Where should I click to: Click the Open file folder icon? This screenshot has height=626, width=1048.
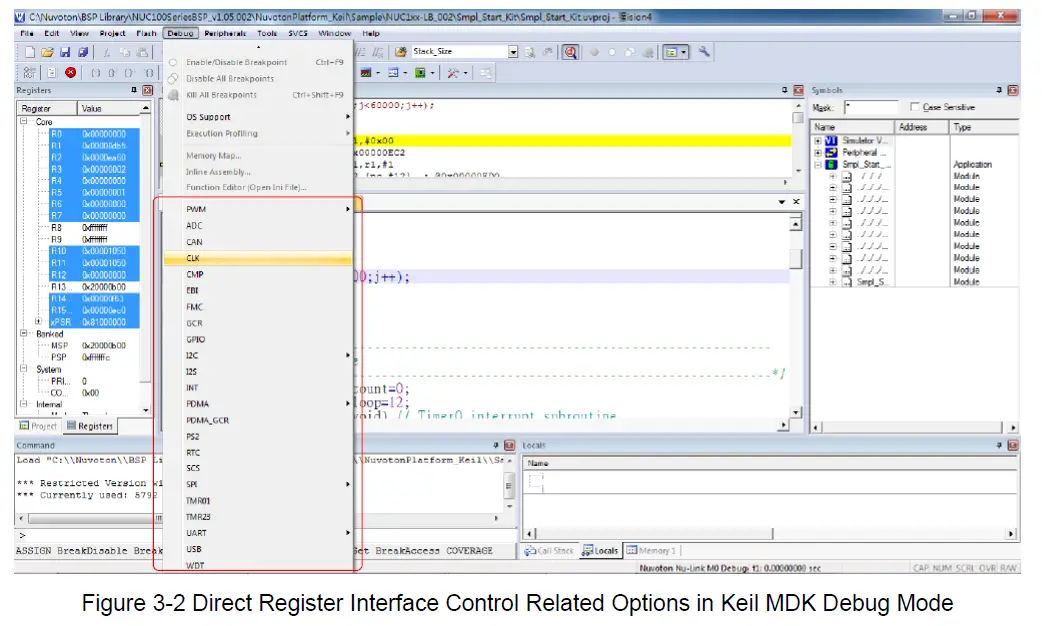coord(47,52)
